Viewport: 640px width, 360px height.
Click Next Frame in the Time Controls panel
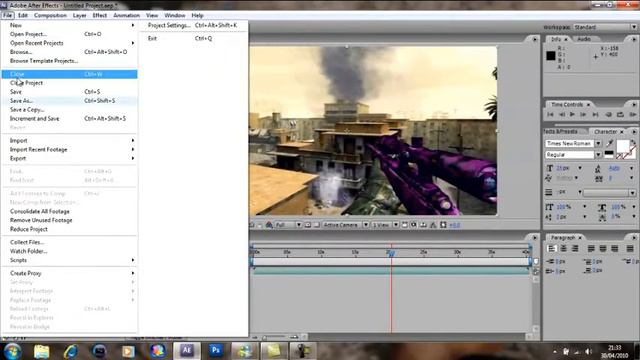(583, 115)
